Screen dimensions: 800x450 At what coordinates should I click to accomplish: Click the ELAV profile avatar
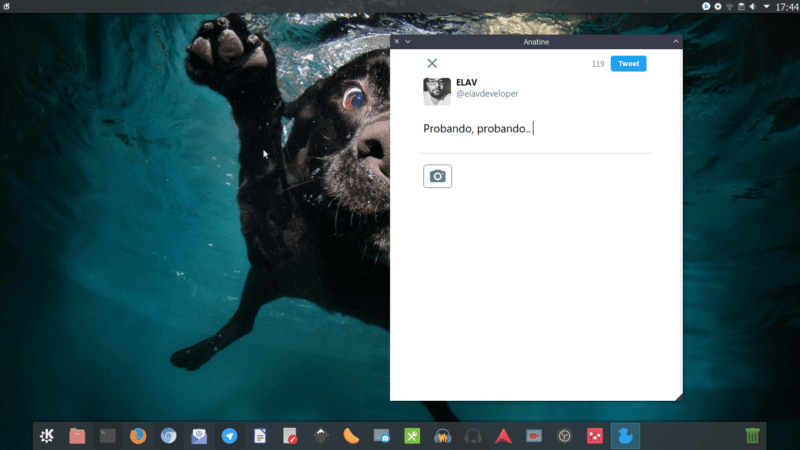point(437,91)
